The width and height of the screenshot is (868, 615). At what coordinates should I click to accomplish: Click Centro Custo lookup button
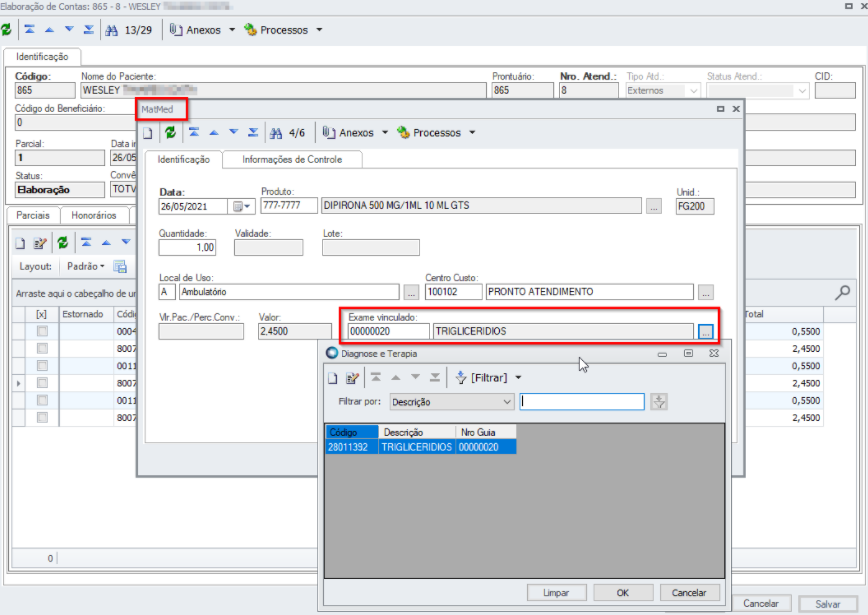tap(705, 292)
